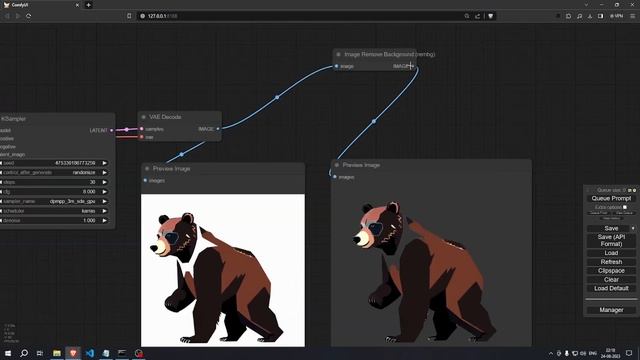Image resolution: width=640 pixels, height=360 pixels.
Task: Open a new browser tab
Action: point(89,5)
